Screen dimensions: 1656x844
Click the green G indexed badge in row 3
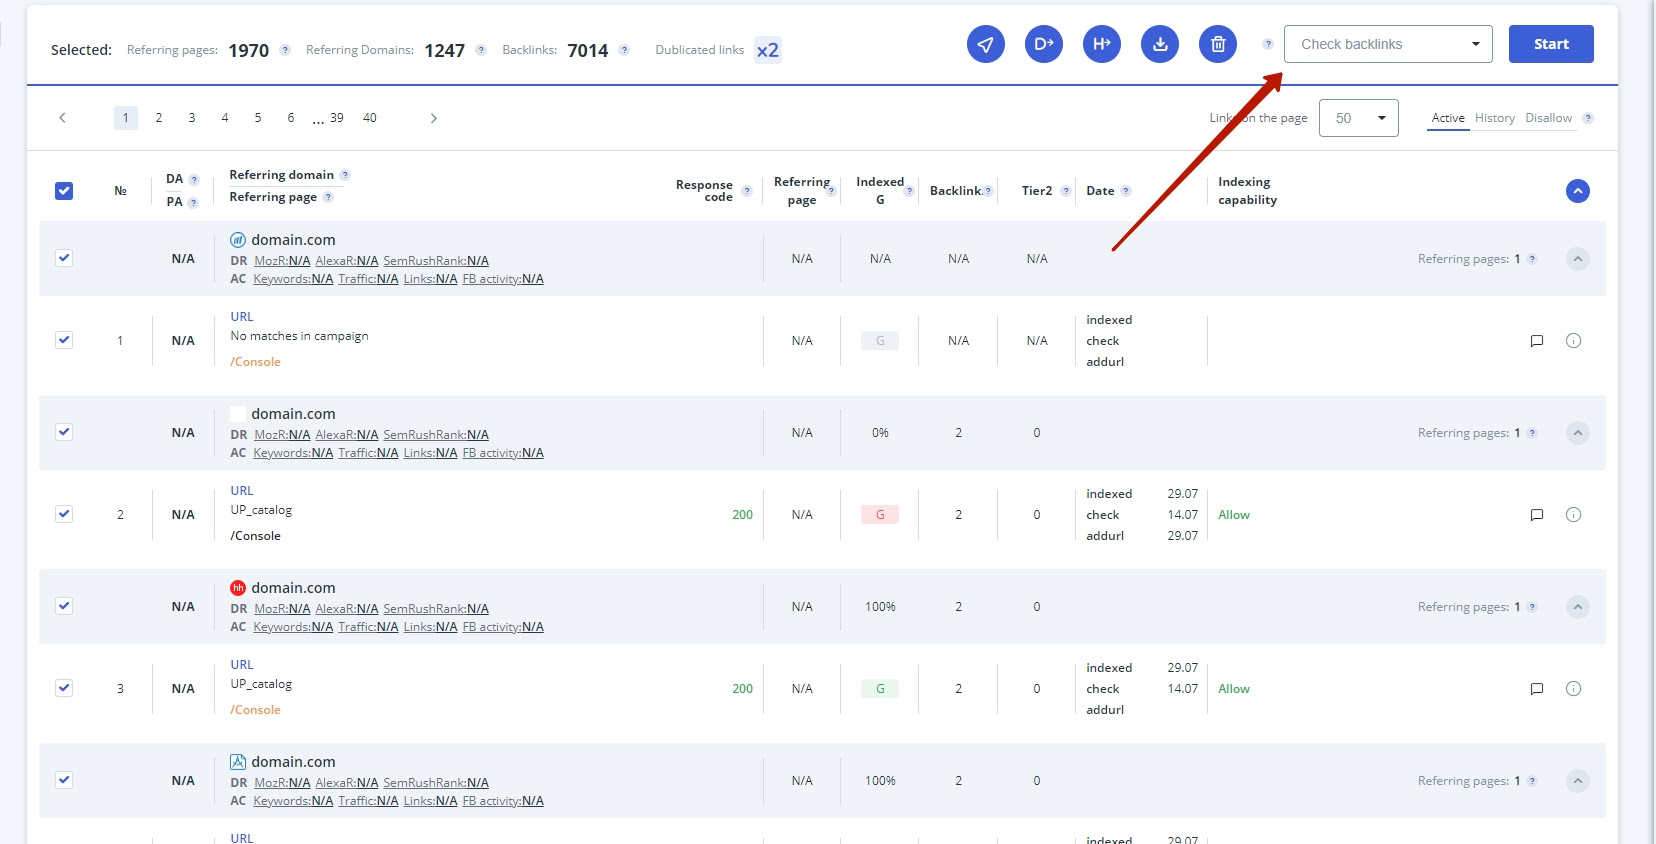click(x=880, y=689)
